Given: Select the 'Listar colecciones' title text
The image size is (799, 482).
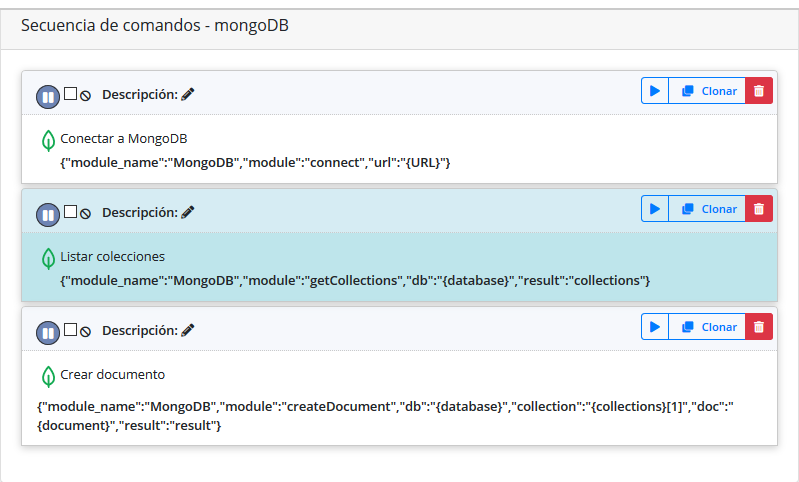Looking at the screenshot, I should click(113, 256).
